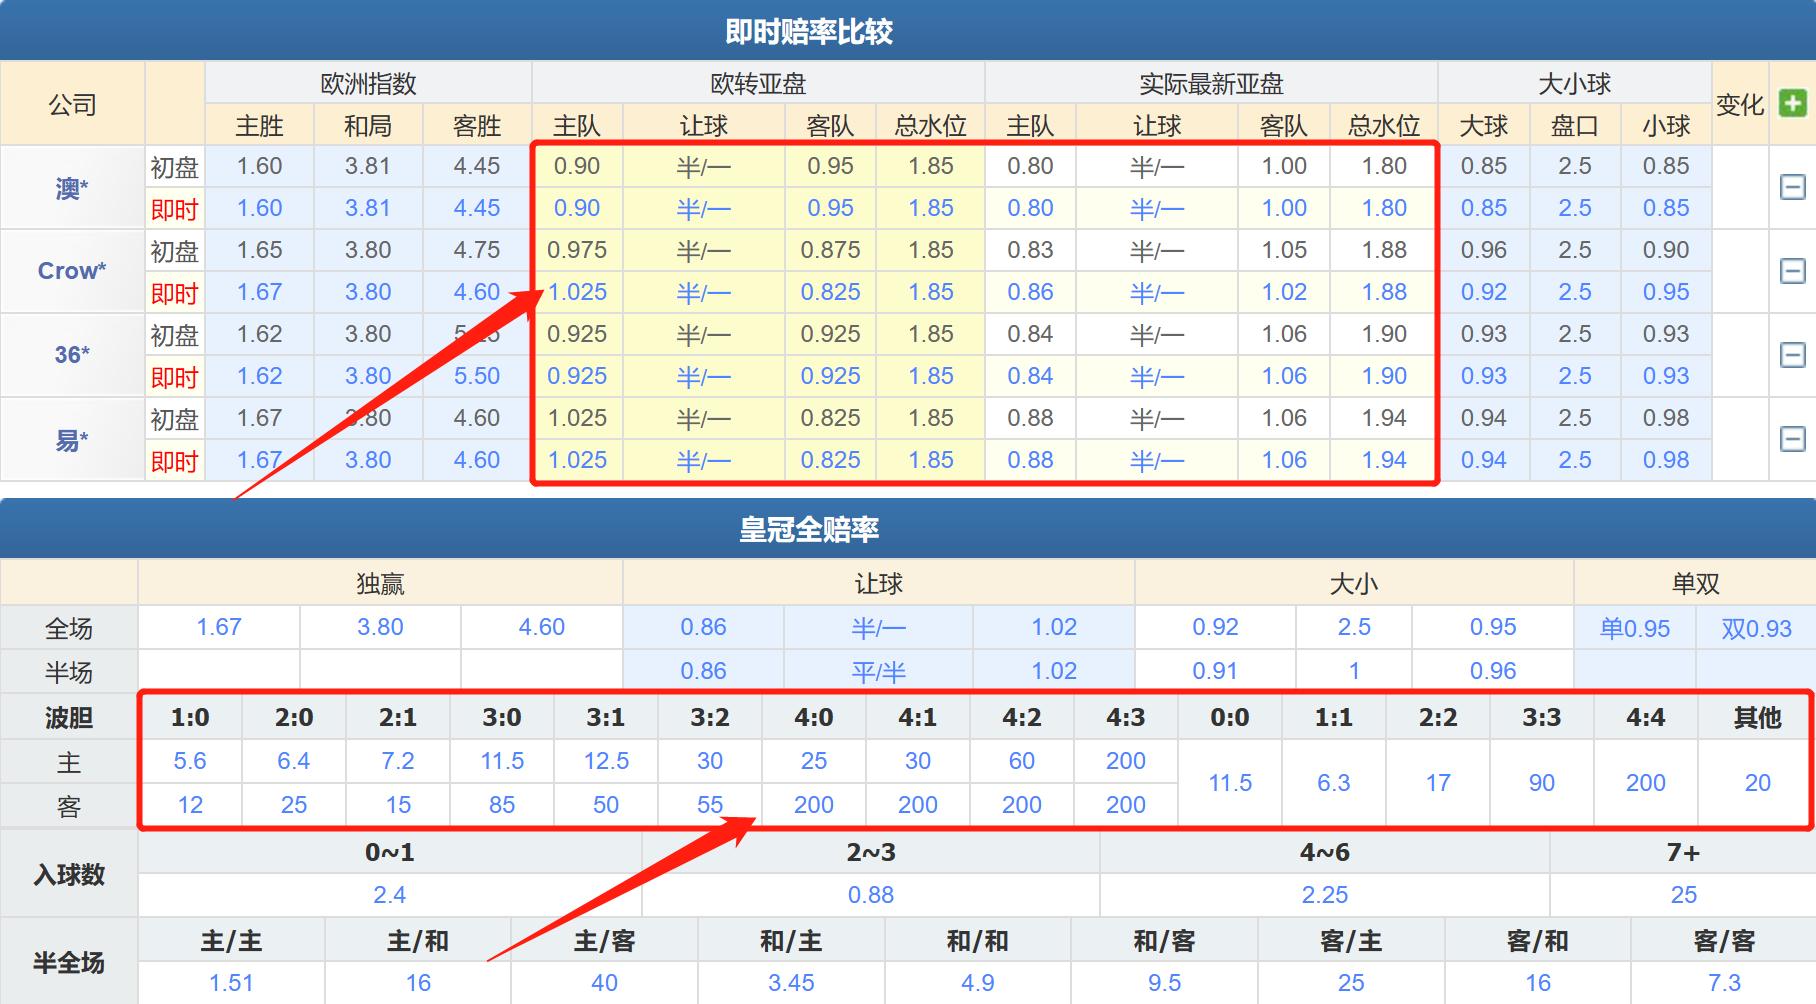Viewport: 1816px width, 1004px height.
Task: Click the 1.60 主胜 opening odds of 澳*
Action: [x=259, y=166]
